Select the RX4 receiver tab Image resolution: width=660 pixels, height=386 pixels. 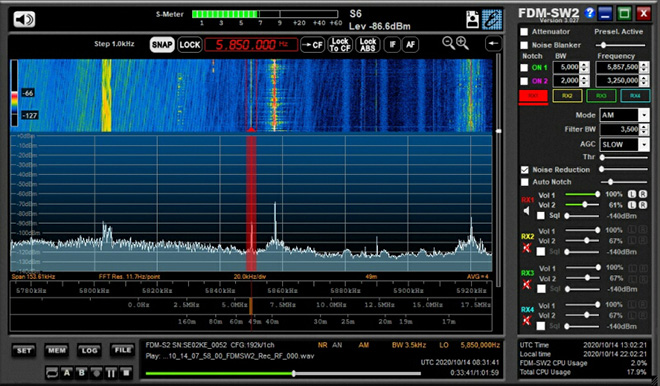pyautogui.click(x=635, y=96)
